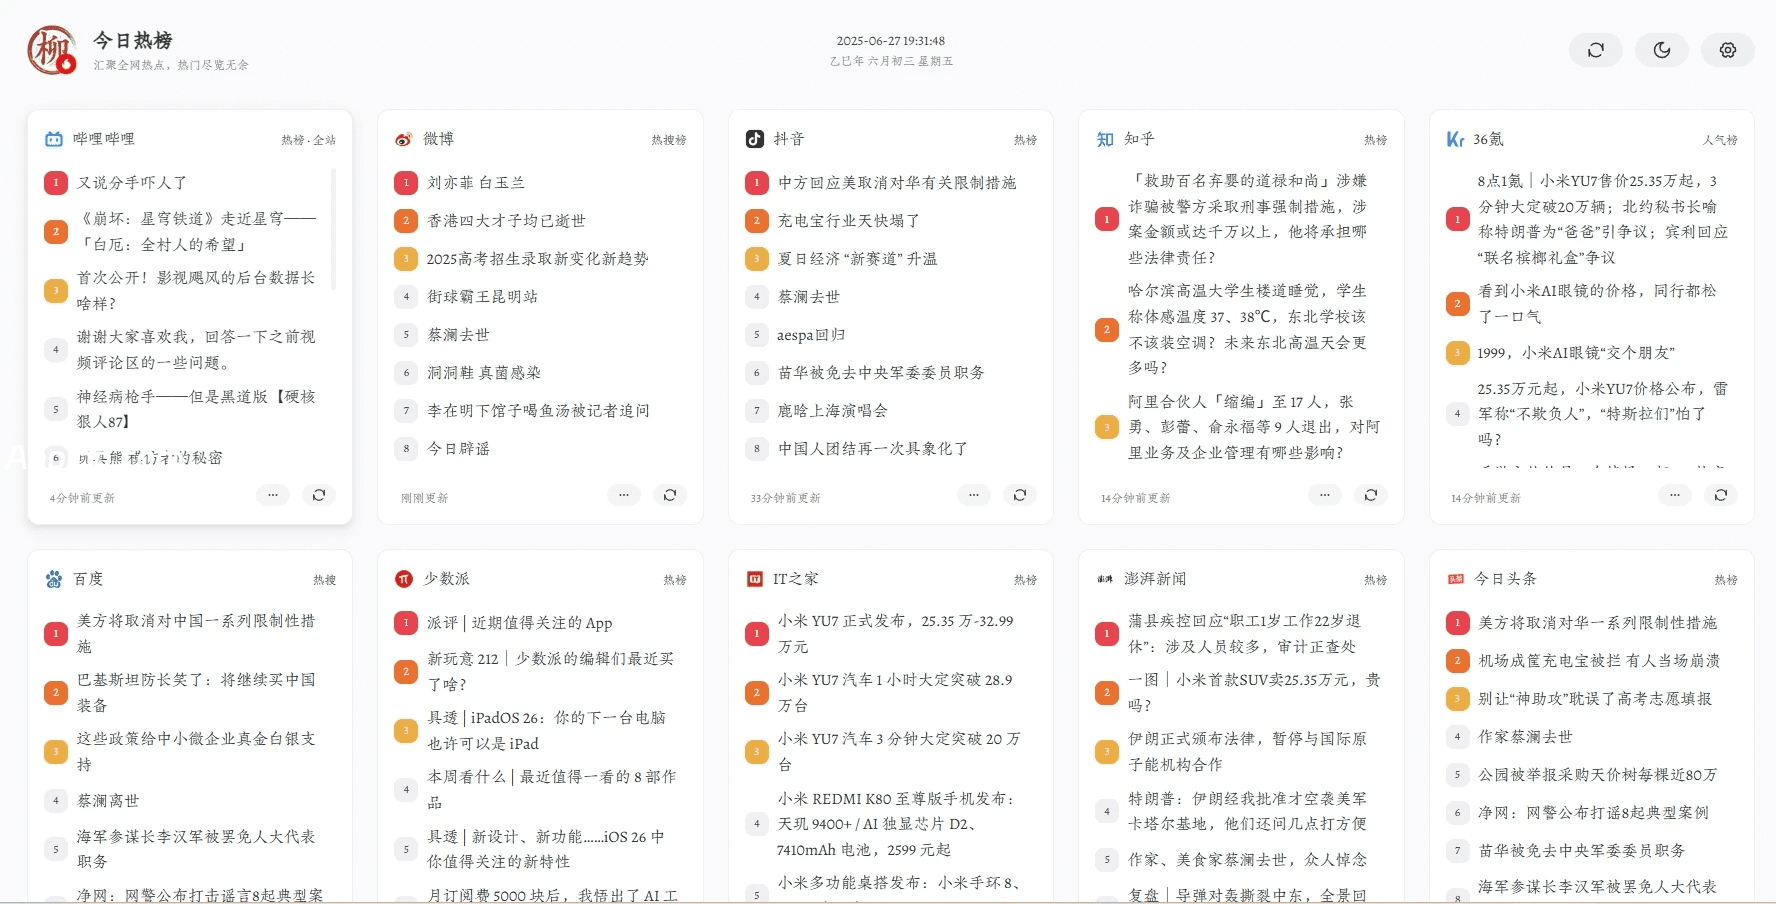Open 微博 topic 街球霸王昆明站

coord(483,297)
